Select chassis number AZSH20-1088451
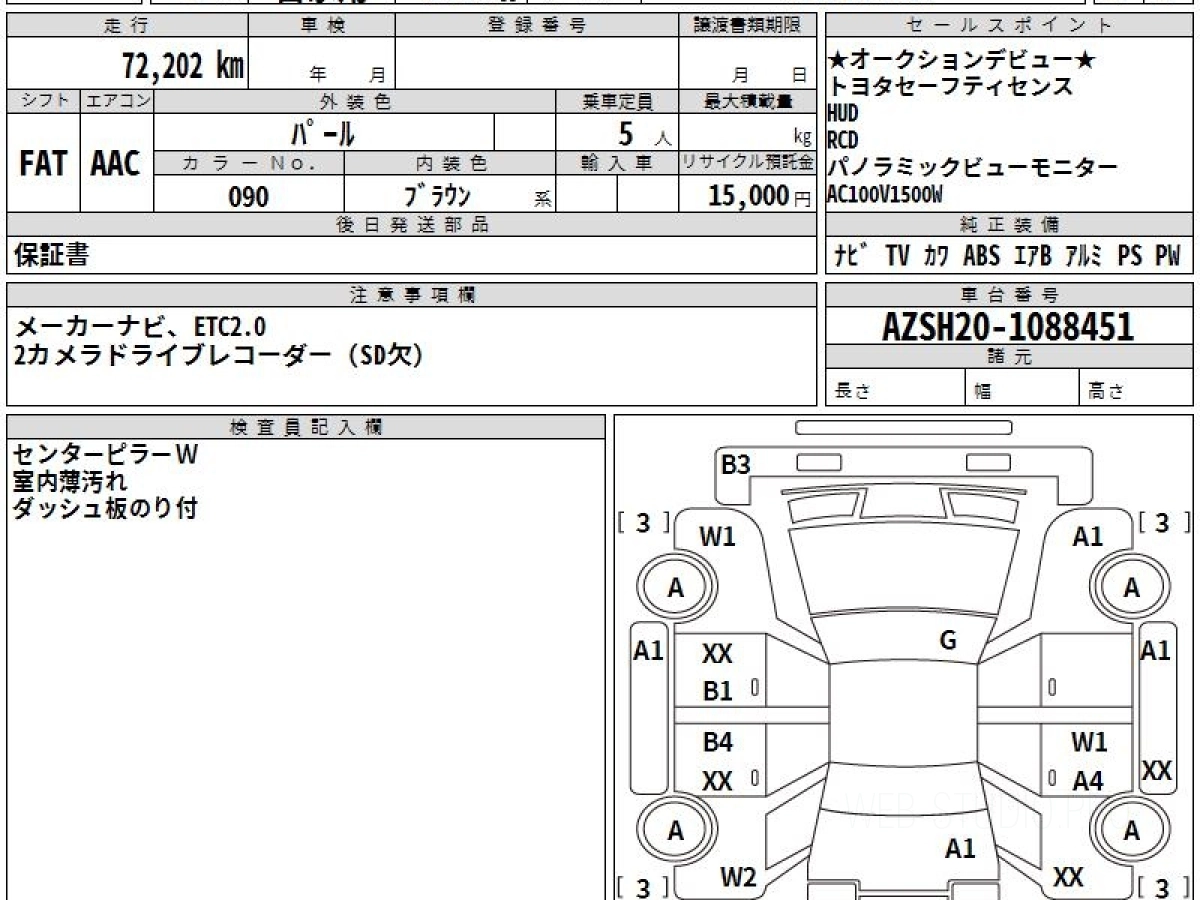The image size is (1200, 900). coord(1008,327)
